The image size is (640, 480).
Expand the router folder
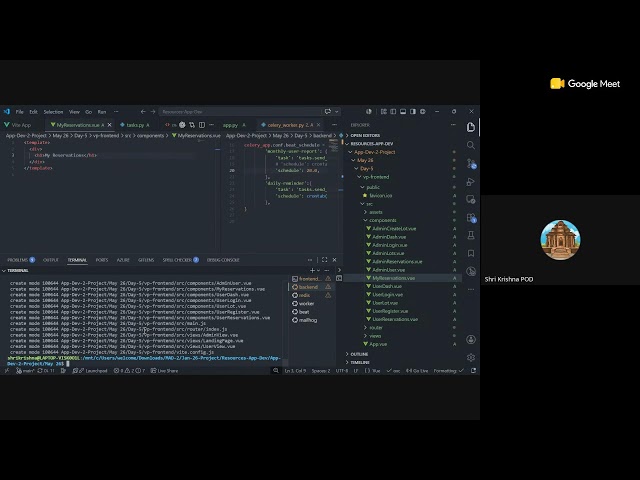pos(376,327)
